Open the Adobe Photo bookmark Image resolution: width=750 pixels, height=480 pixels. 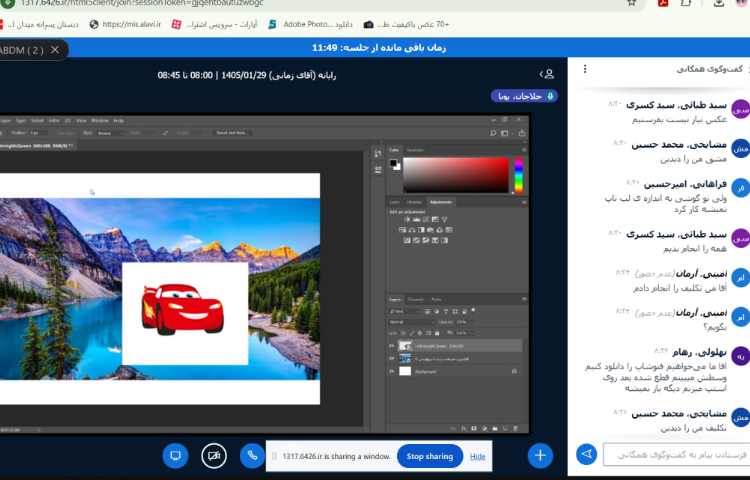click(310, 24)
